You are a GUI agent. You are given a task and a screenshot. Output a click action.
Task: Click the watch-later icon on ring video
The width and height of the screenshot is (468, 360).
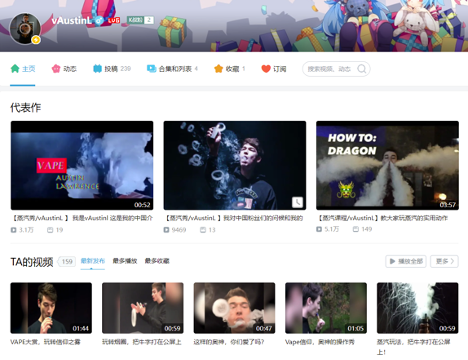click(x=297, y=202)
